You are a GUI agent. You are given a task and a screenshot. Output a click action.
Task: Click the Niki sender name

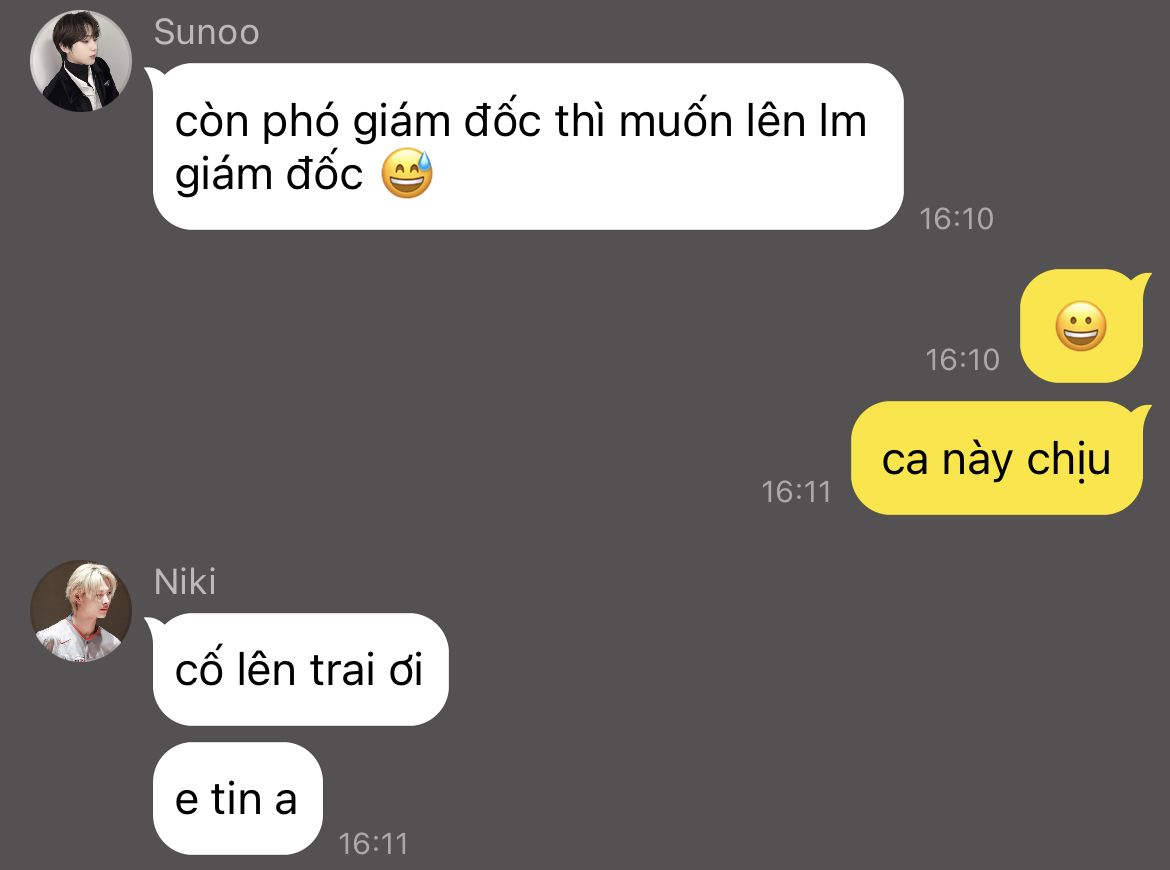tap(184, 582)
